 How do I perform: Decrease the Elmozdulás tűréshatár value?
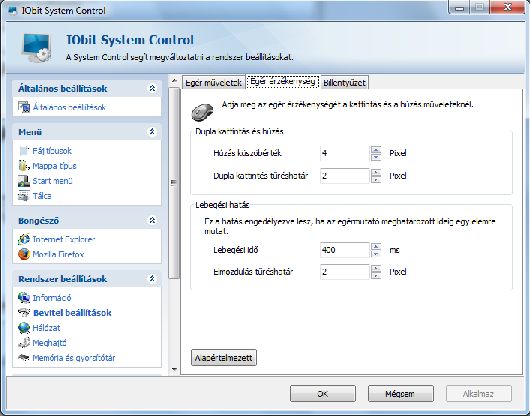(376, 275)
